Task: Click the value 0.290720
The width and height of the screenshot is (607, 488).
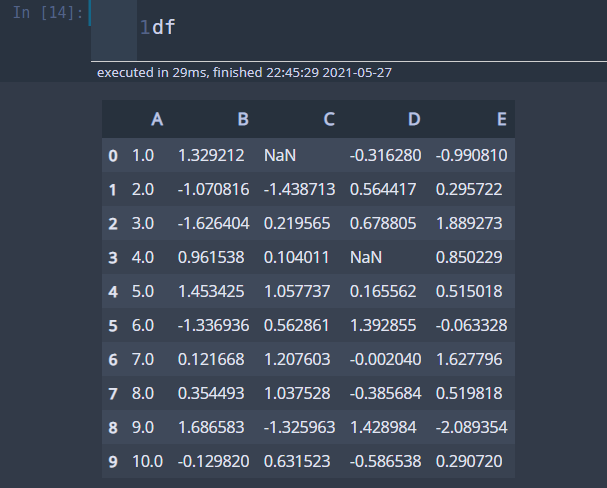Action: click(x=469, y=462)
